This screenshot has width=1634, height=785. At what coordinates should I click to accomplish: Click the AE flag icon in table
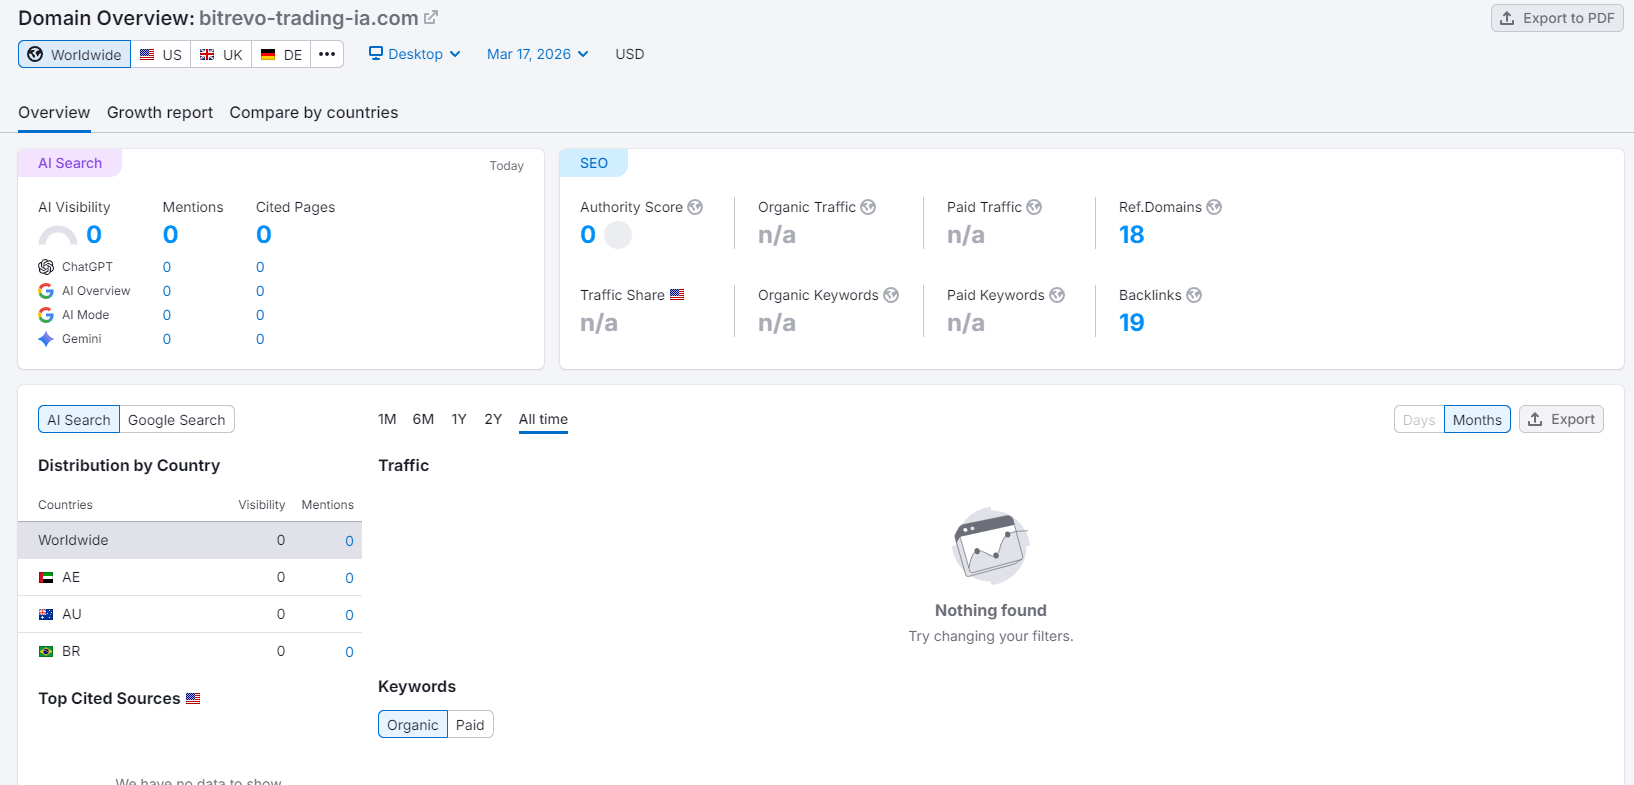tap(46, 577)
